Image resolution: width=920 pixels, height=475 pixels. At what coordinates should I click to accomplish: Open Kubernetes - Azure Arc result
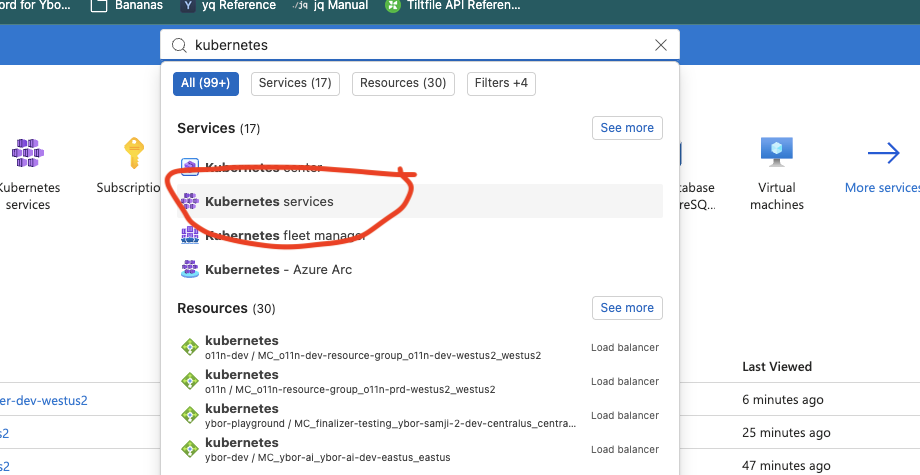[420, 269]
